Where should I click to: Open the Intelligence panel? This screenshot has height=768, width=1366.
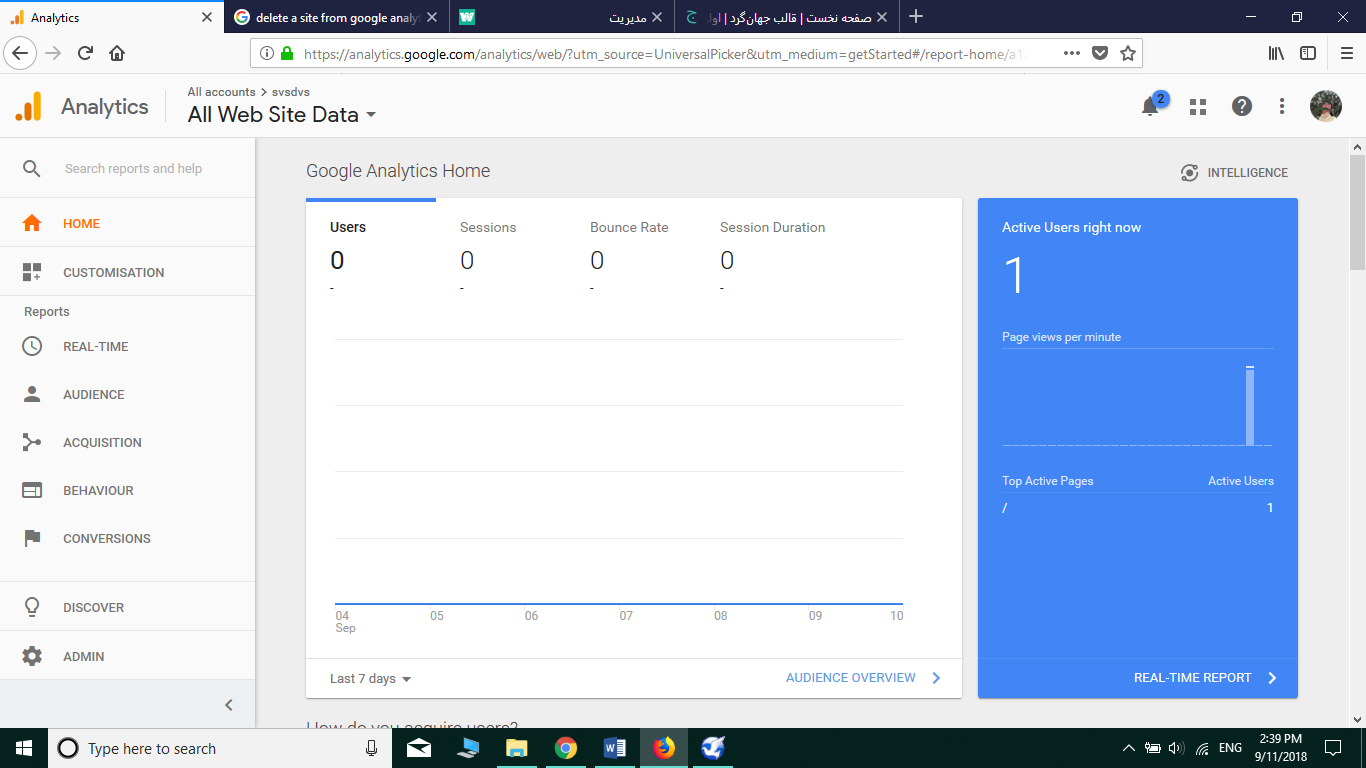point(1234,173)
